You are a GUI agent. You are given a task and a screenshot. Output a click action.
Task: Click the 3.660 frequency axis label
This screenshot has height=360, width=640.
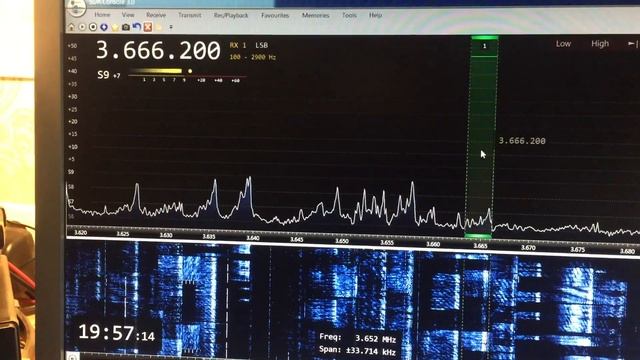click(x=433, y=244)
